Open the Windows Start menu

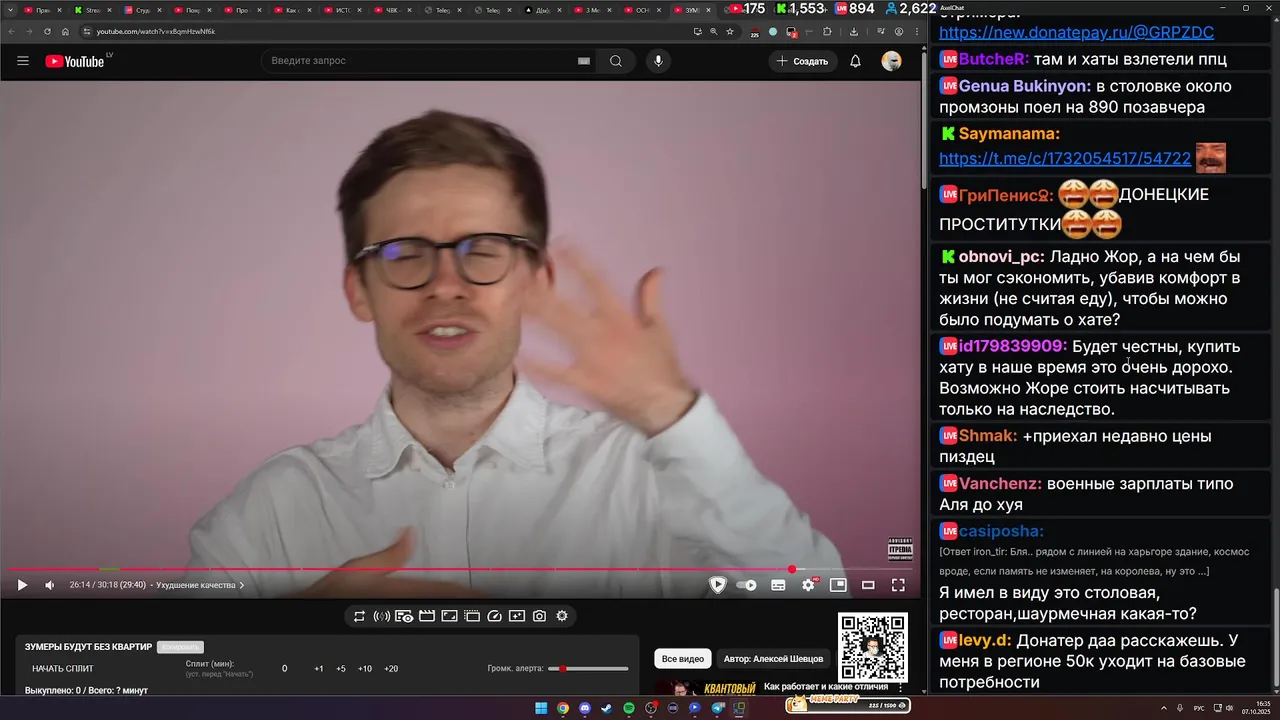541,708
